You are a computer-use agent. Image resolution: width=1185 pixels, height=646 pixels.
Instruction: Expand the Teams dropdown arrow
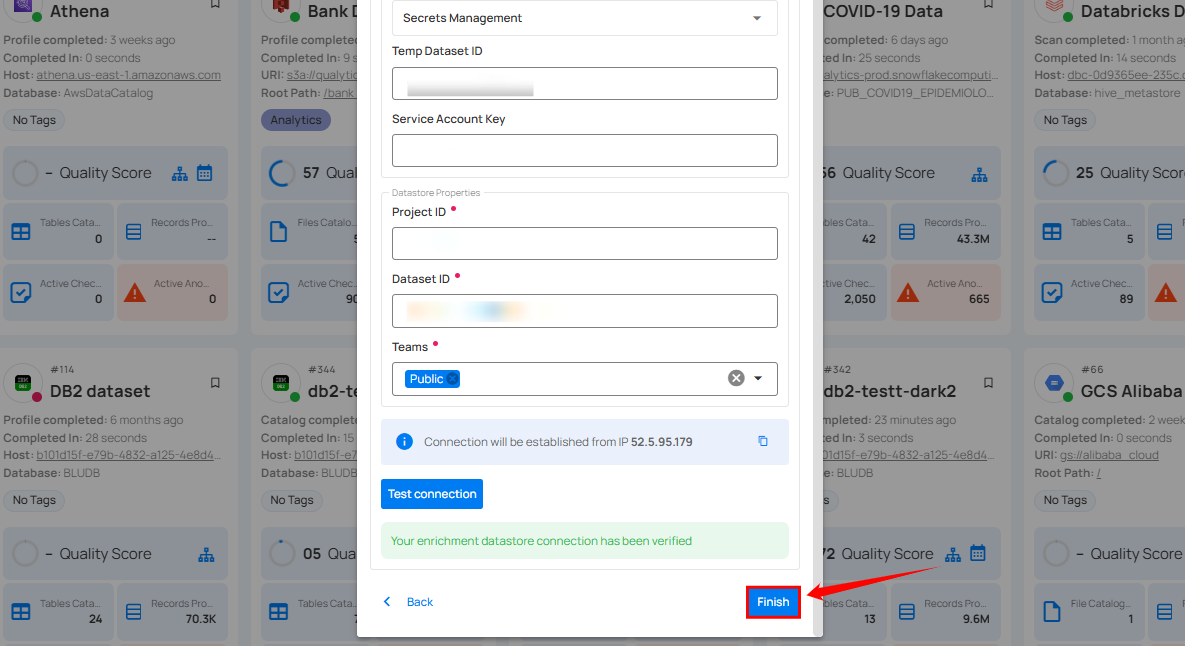click(758, 378)
